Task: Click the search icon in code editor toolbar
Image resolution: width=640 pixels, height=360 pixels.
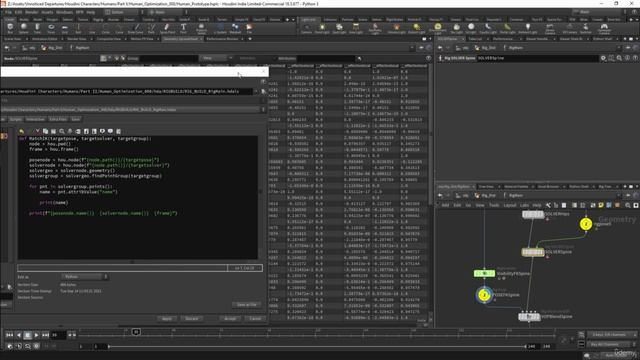Action: (x=62, y=131)
